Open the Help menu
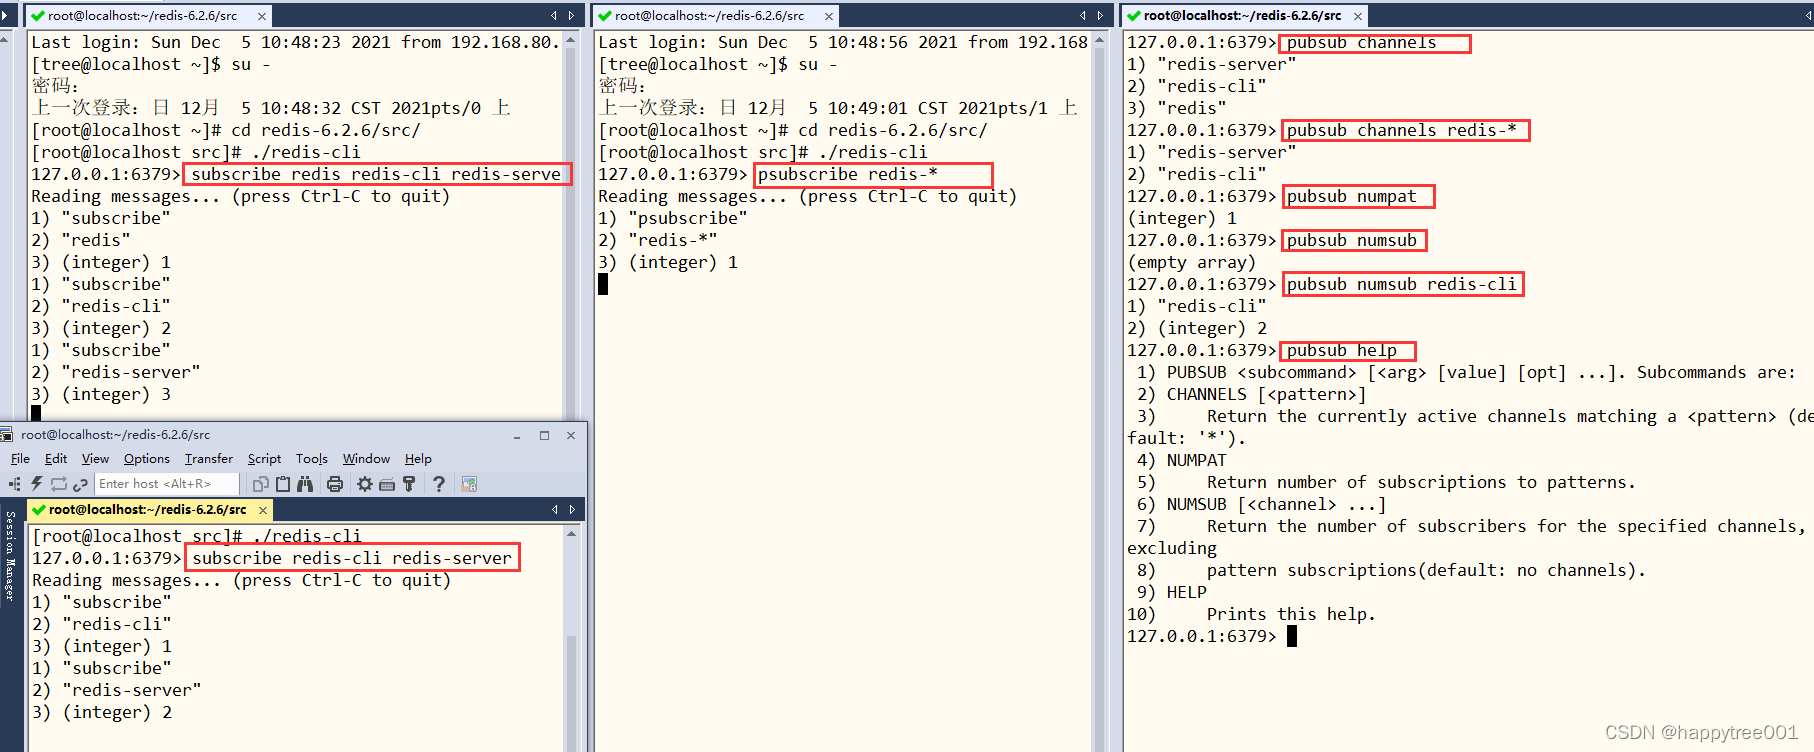The image size is (1814, 752). (x=418, y=459)
